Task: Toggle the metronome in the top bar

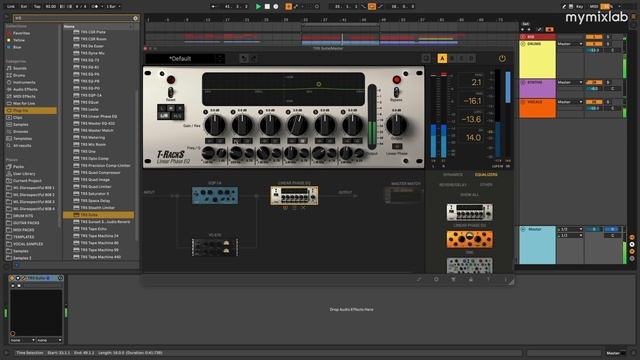Action: pos(96,7)
